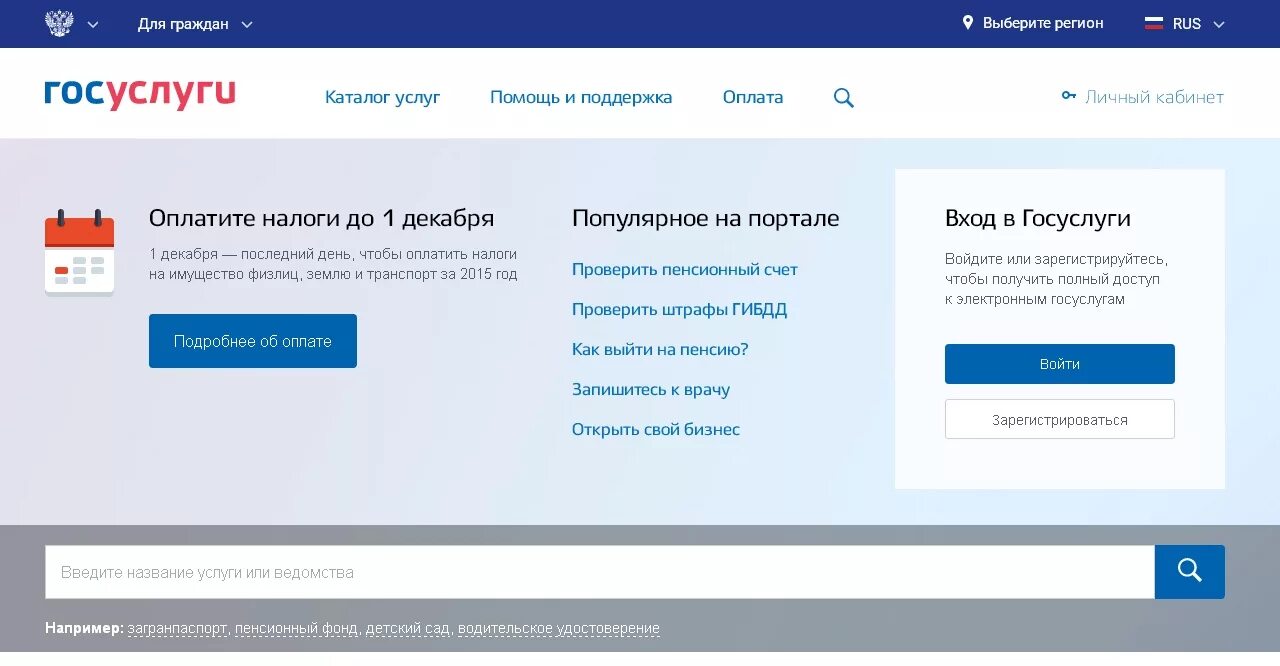Click the blue search button with magnifier
The width and height of the screenshot is (1280, 666).
tap(1190, 572)
